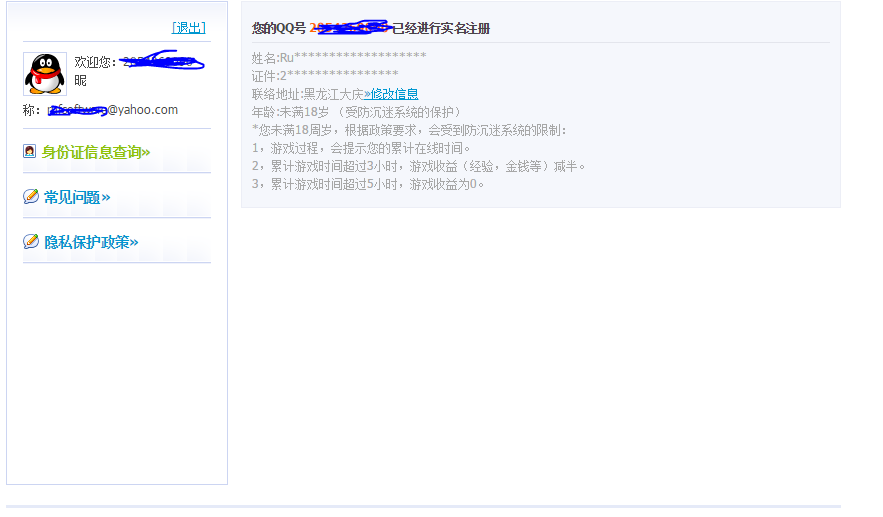Open the 常见问题 FAQ link
This screenshot has height=517, width=883.
[x=77, y=197]
